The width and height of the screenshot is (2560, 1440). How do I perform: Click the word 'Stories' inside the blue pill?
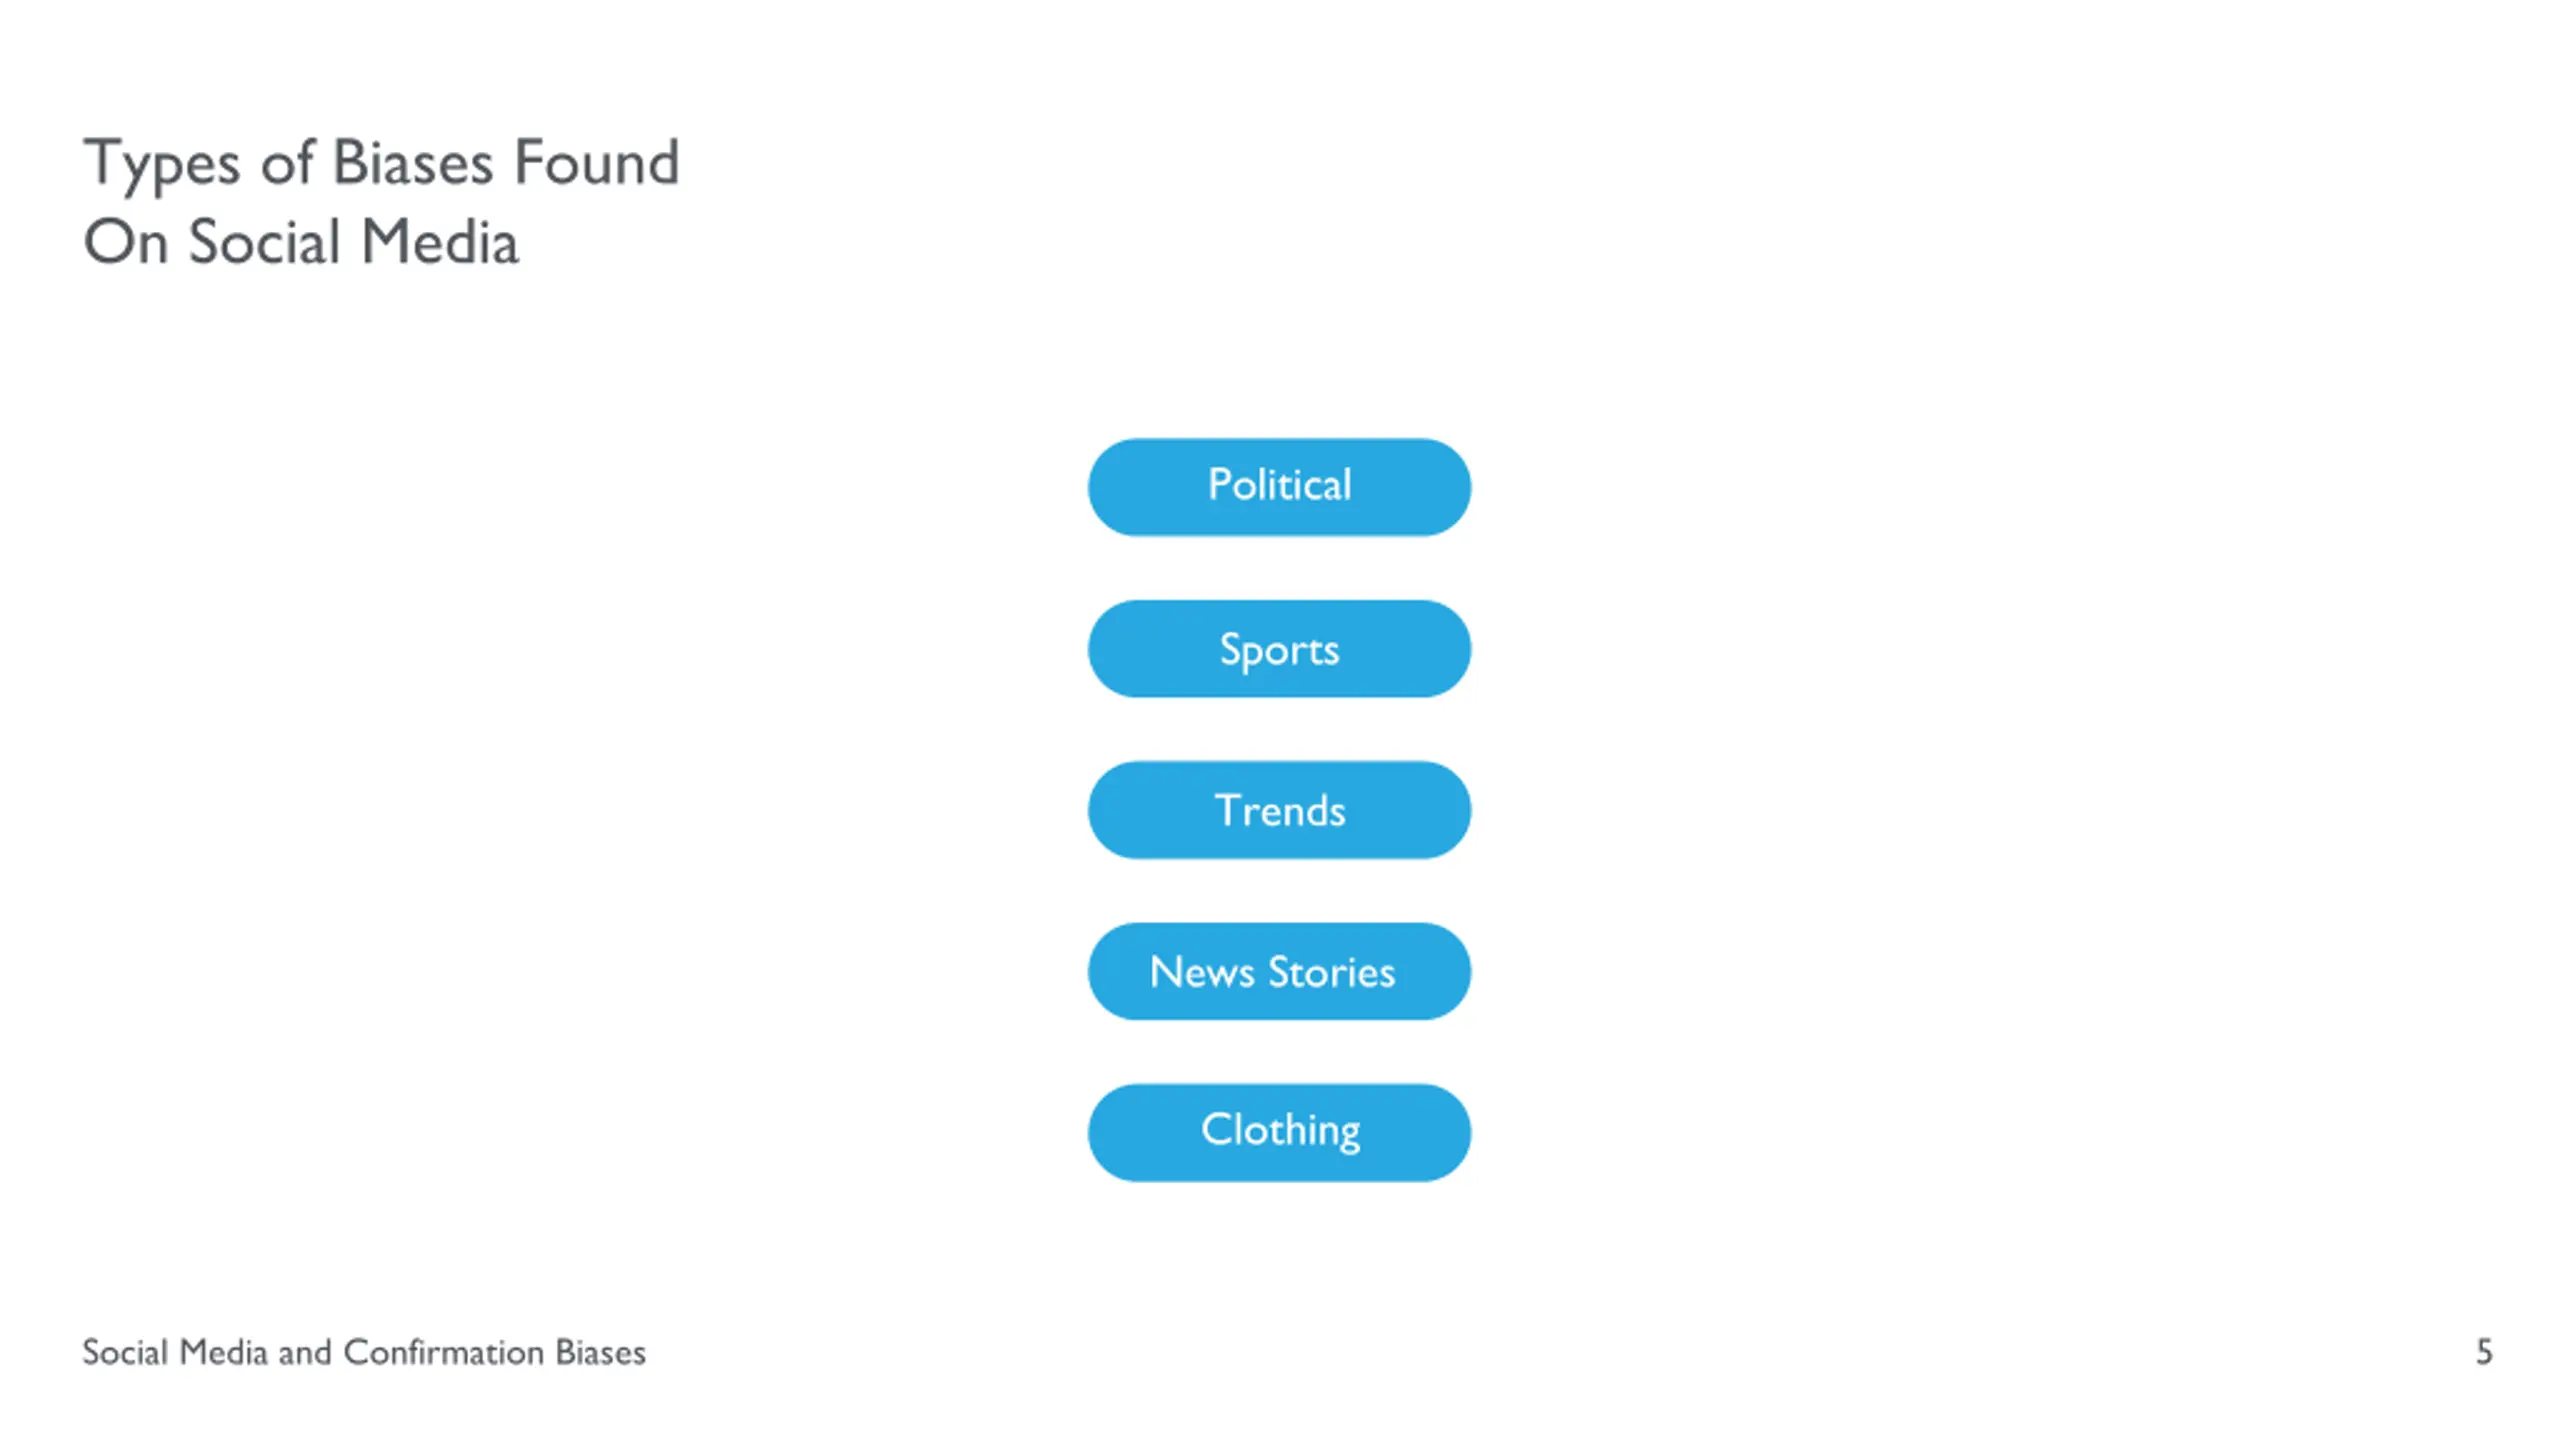coord(1332,972)
